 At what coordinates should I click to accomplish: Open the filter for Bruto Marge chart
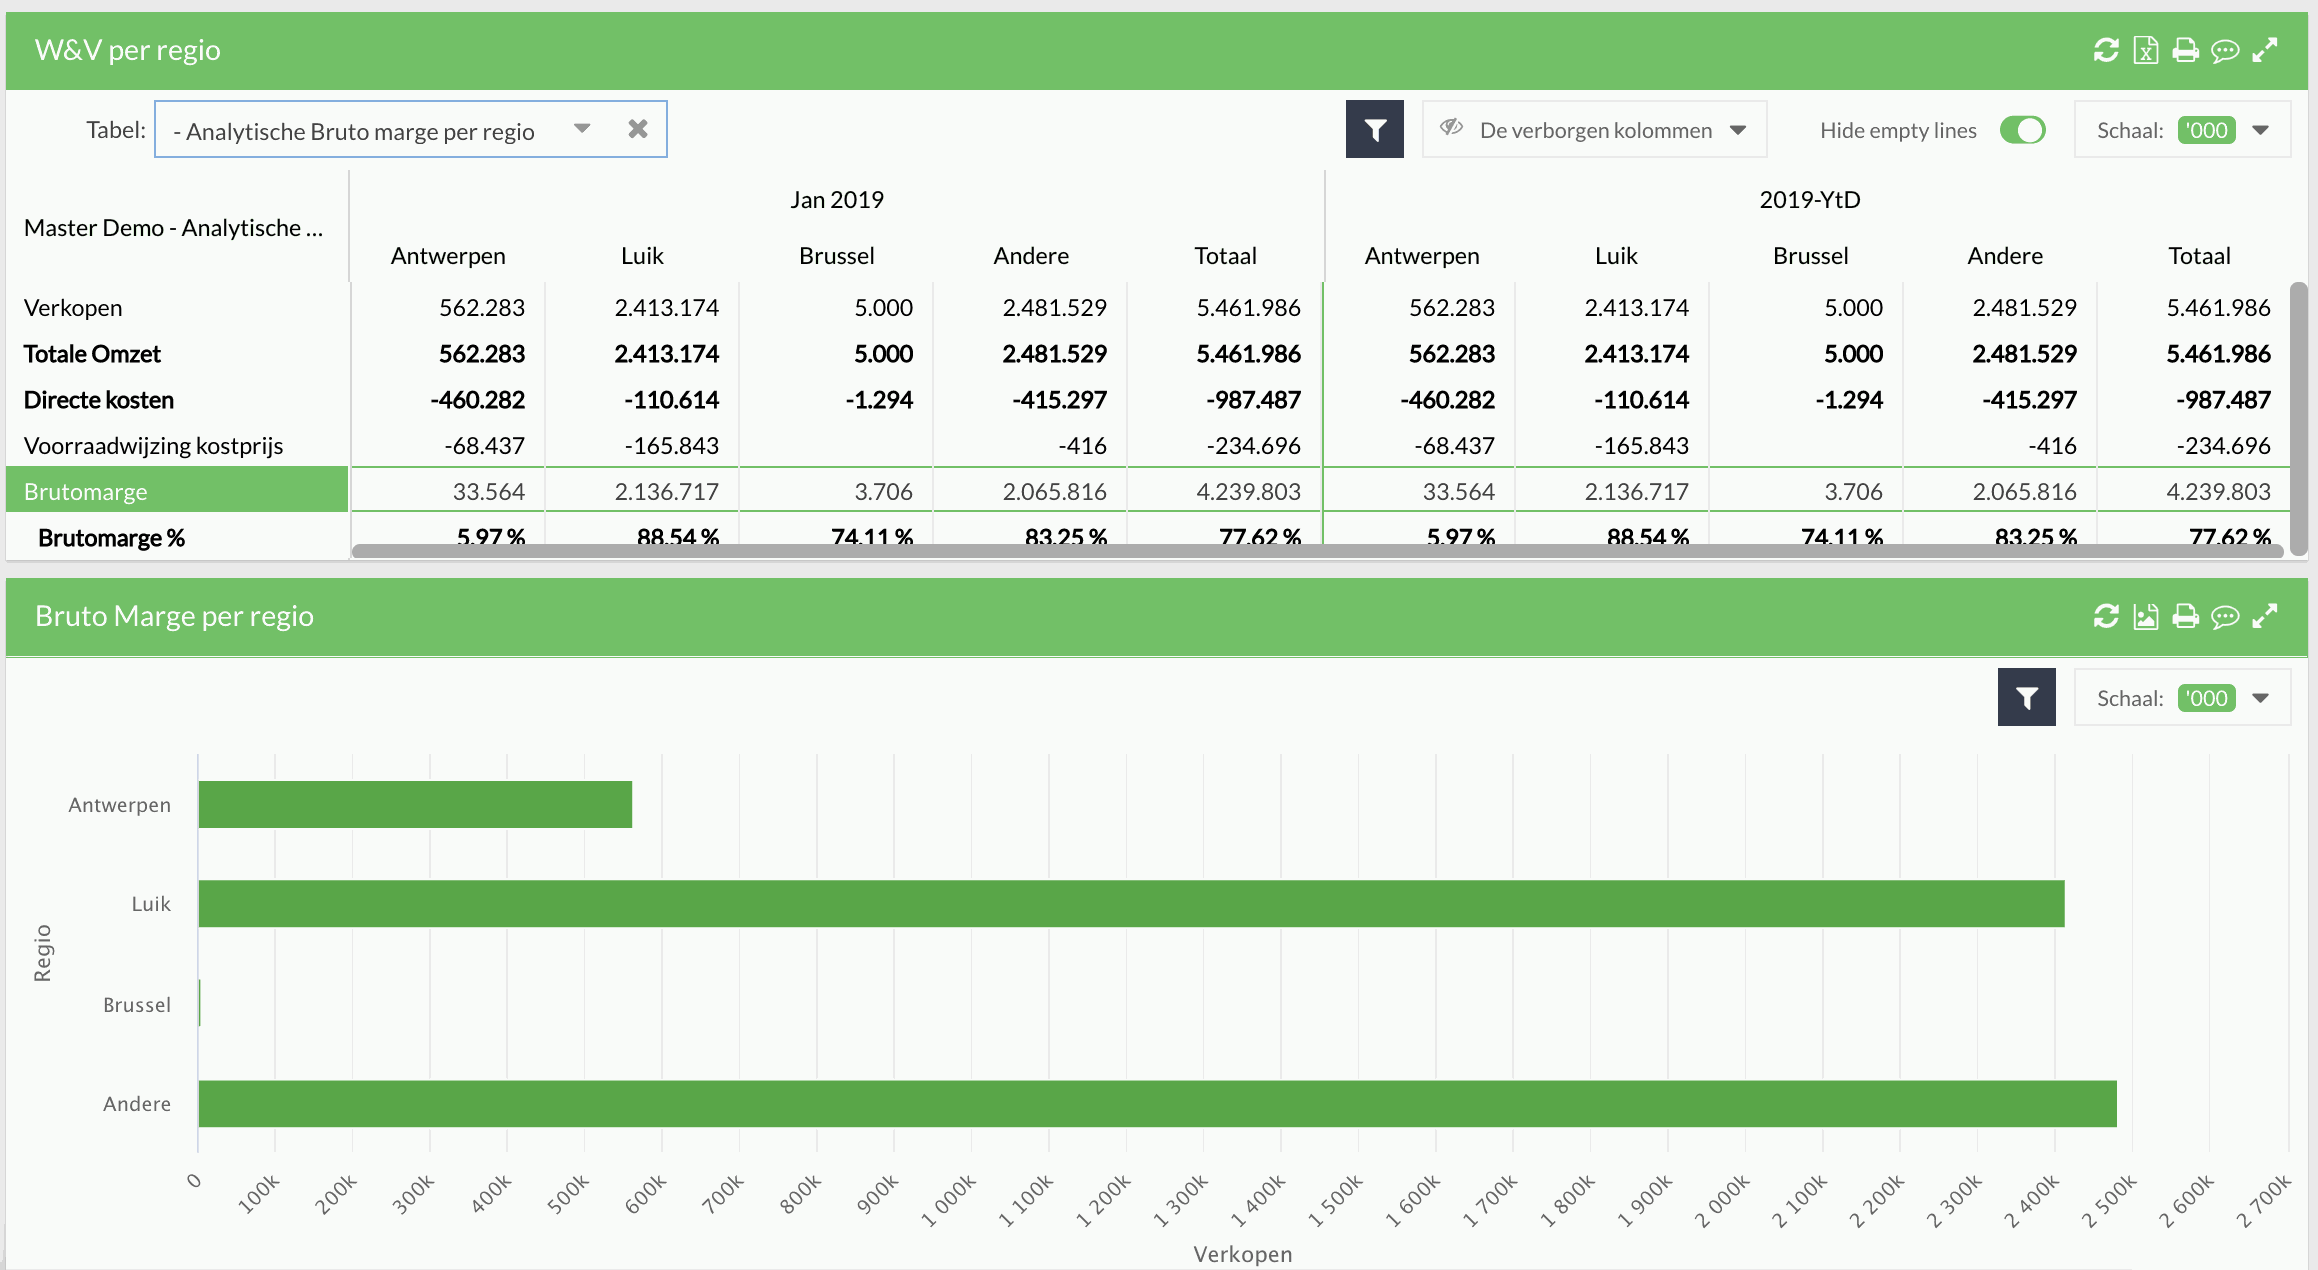coord(2026,697)
